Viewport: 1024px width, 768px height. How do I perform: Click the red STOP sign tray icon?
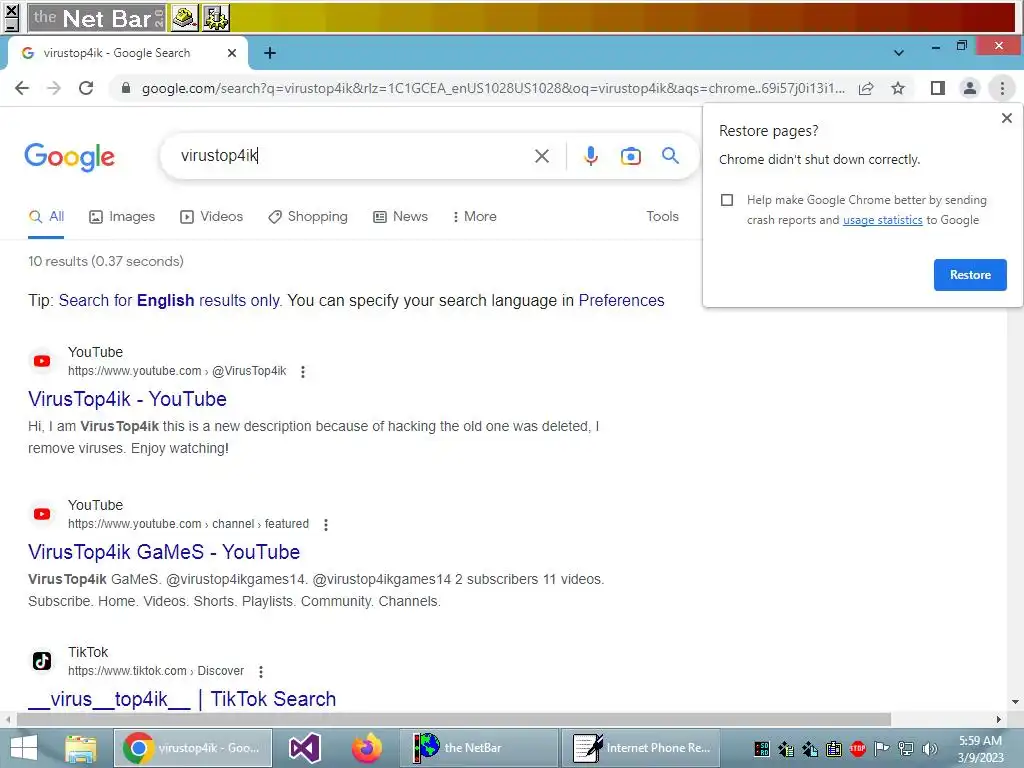[857, 749]
